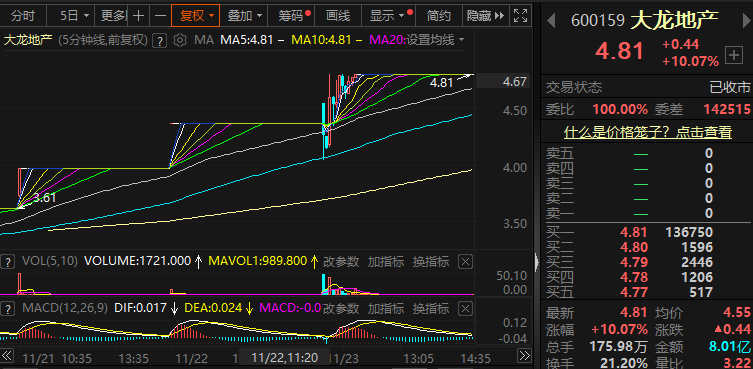The image size is (753, 369).
Task: Close the VOL indicator panel
Action: pyautogui.click(x=465, y=262)
